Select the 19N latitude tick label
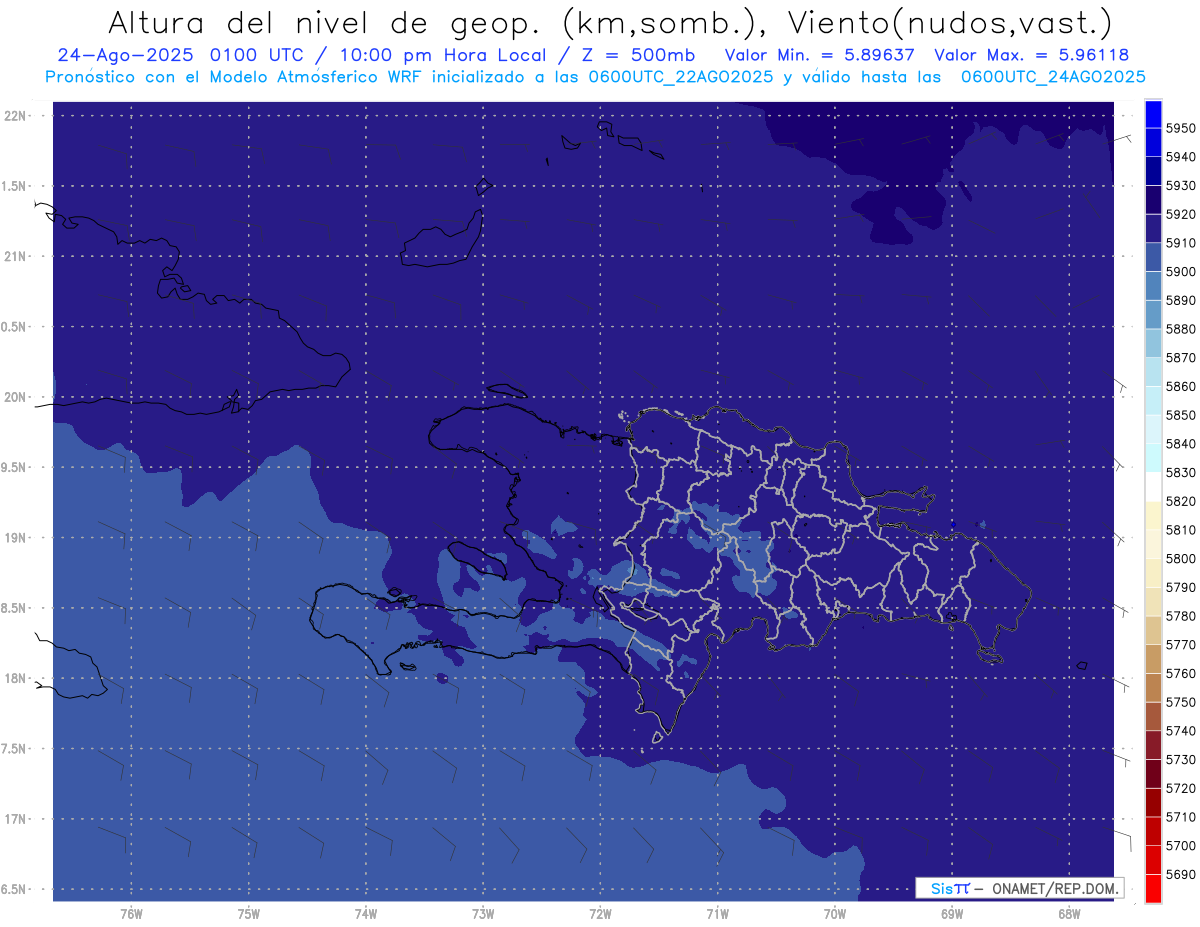The width and height of the screenshot is (1200, 927). click(x=16, y=537)
